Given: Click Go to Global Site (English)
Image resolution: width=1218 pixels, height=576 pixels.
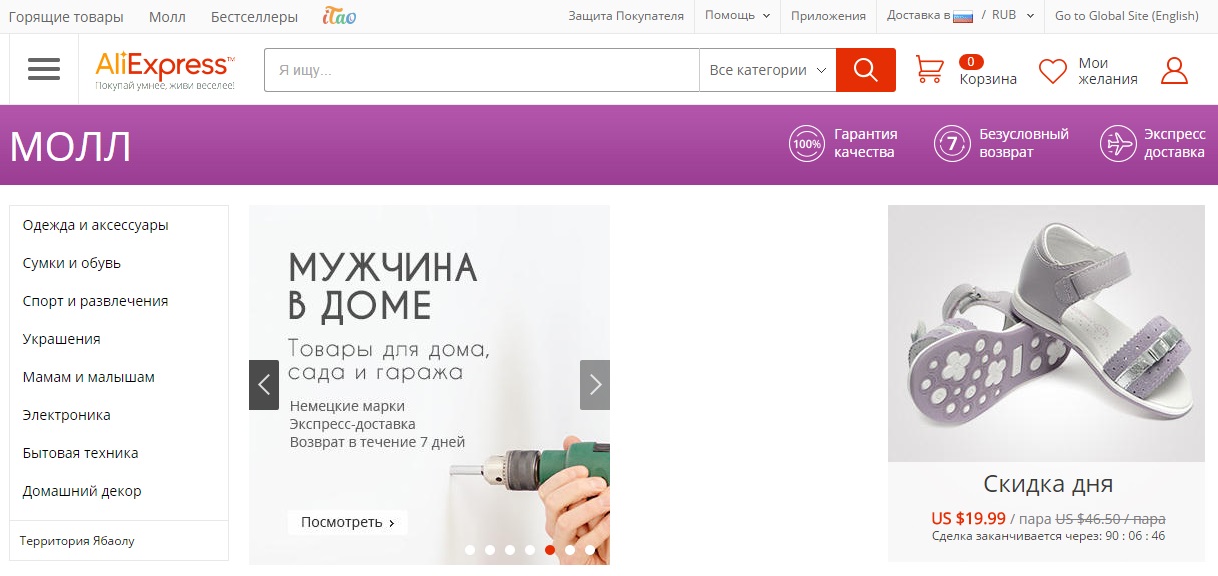Looking at the screenshot, I should [1126, 16].
